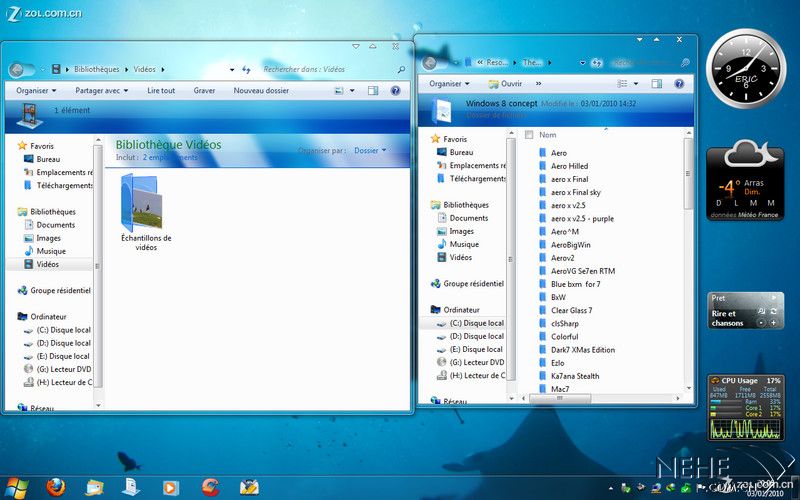Click Lire tout in the toolbar

[161, 90]
